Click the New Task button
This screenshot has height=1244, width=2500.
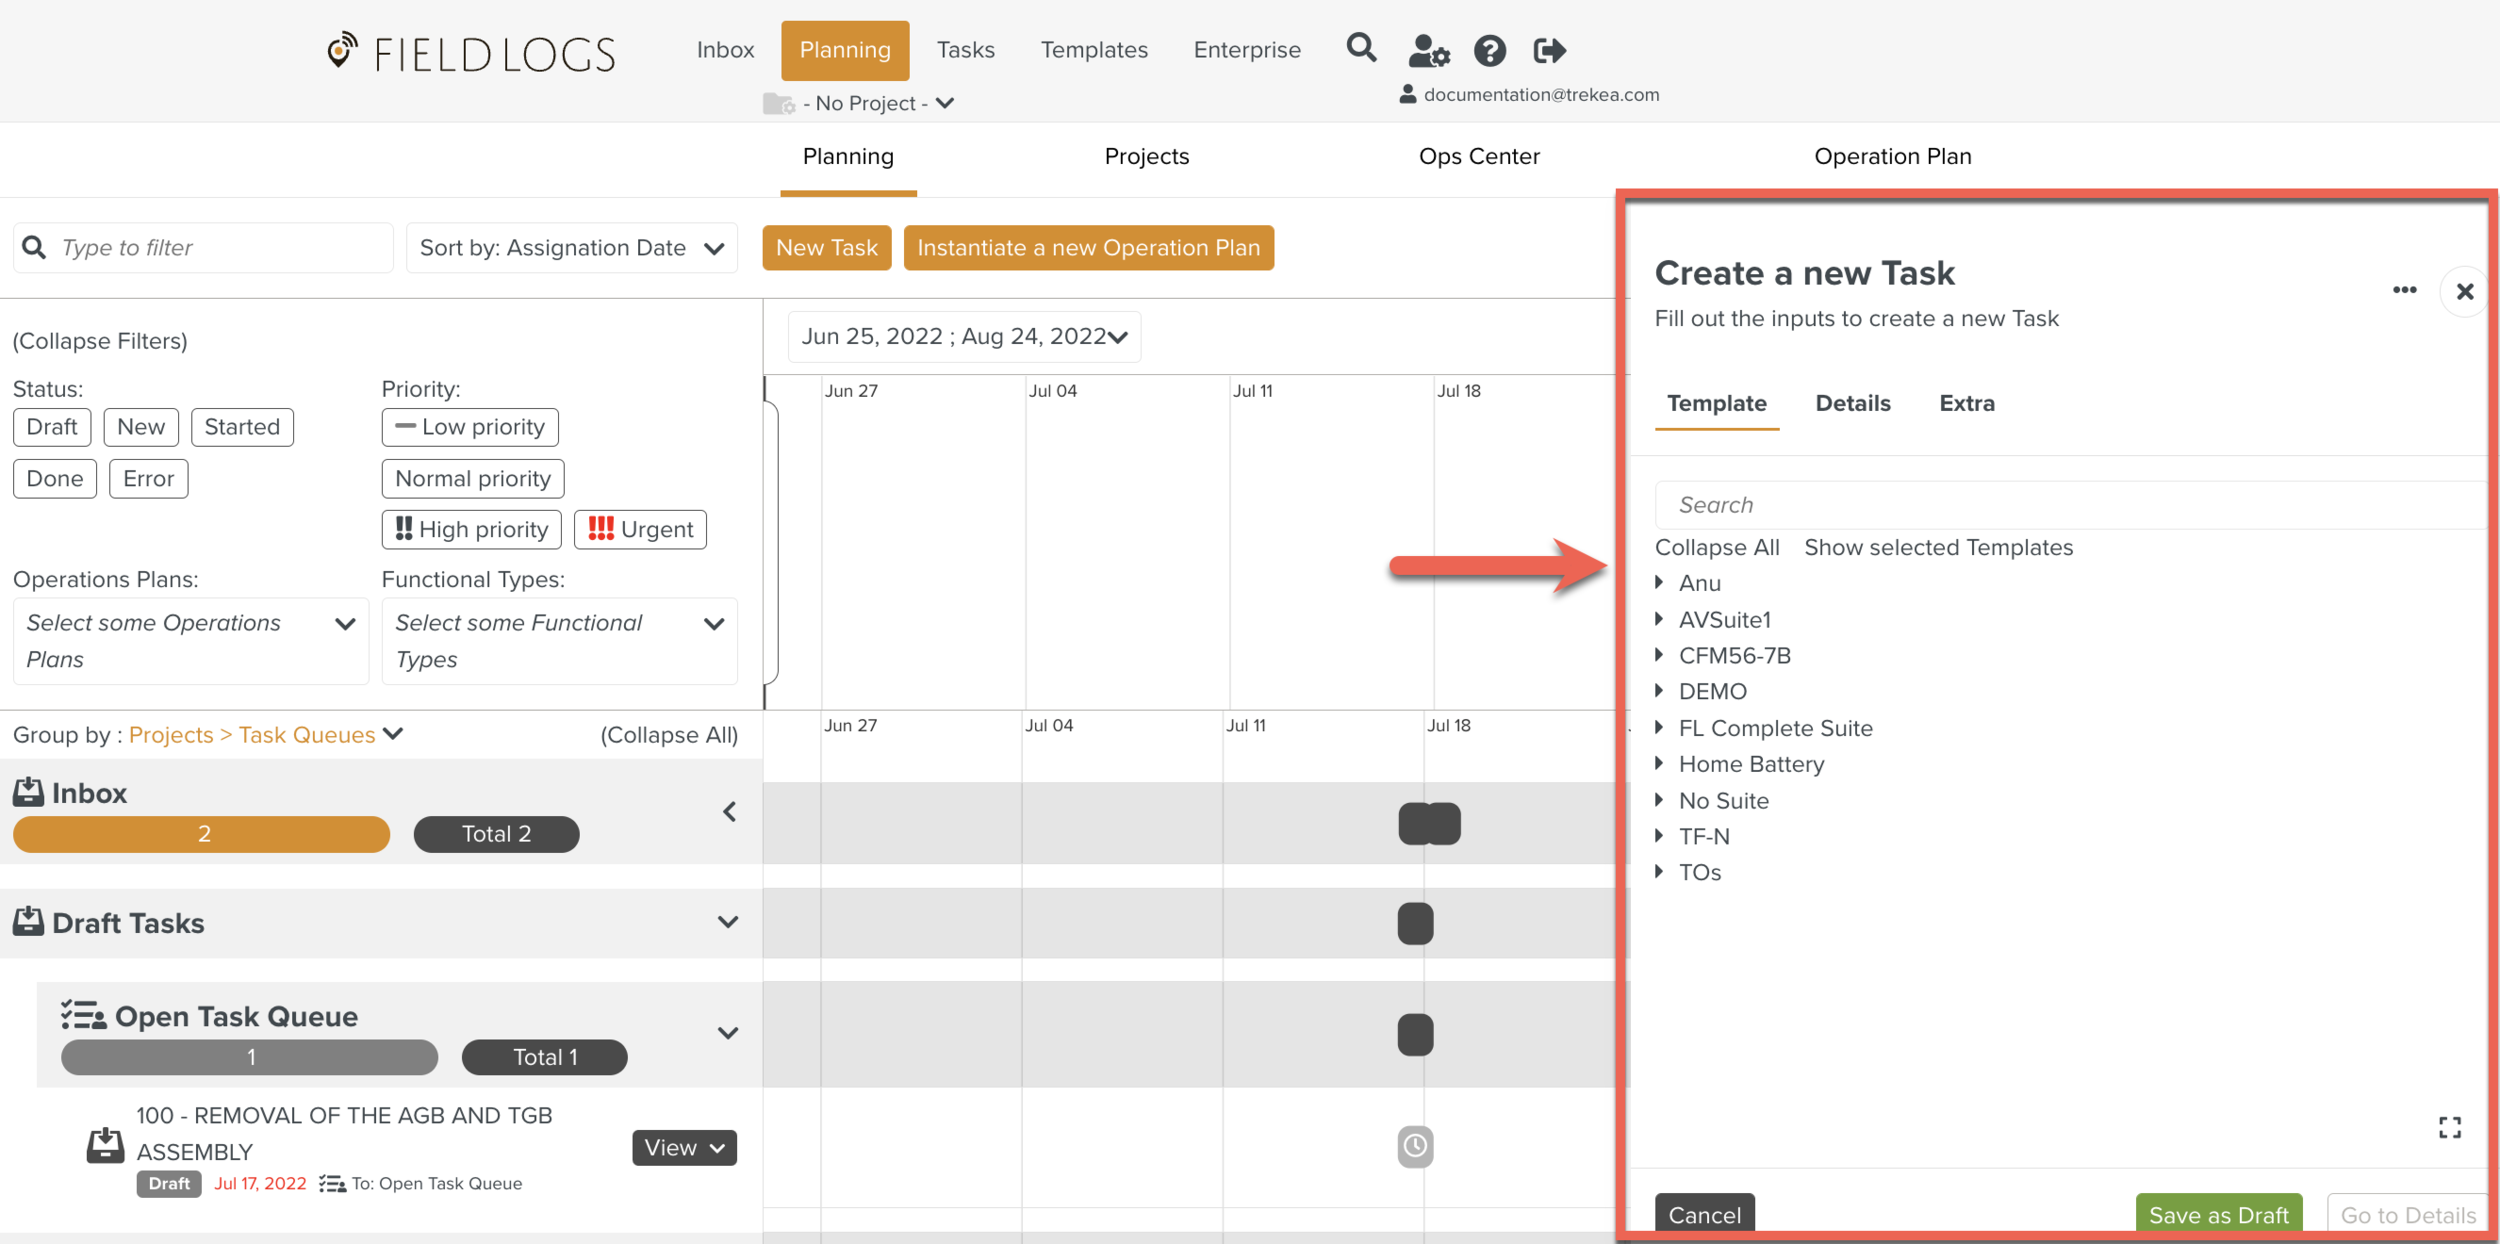[x=827, y=248]
